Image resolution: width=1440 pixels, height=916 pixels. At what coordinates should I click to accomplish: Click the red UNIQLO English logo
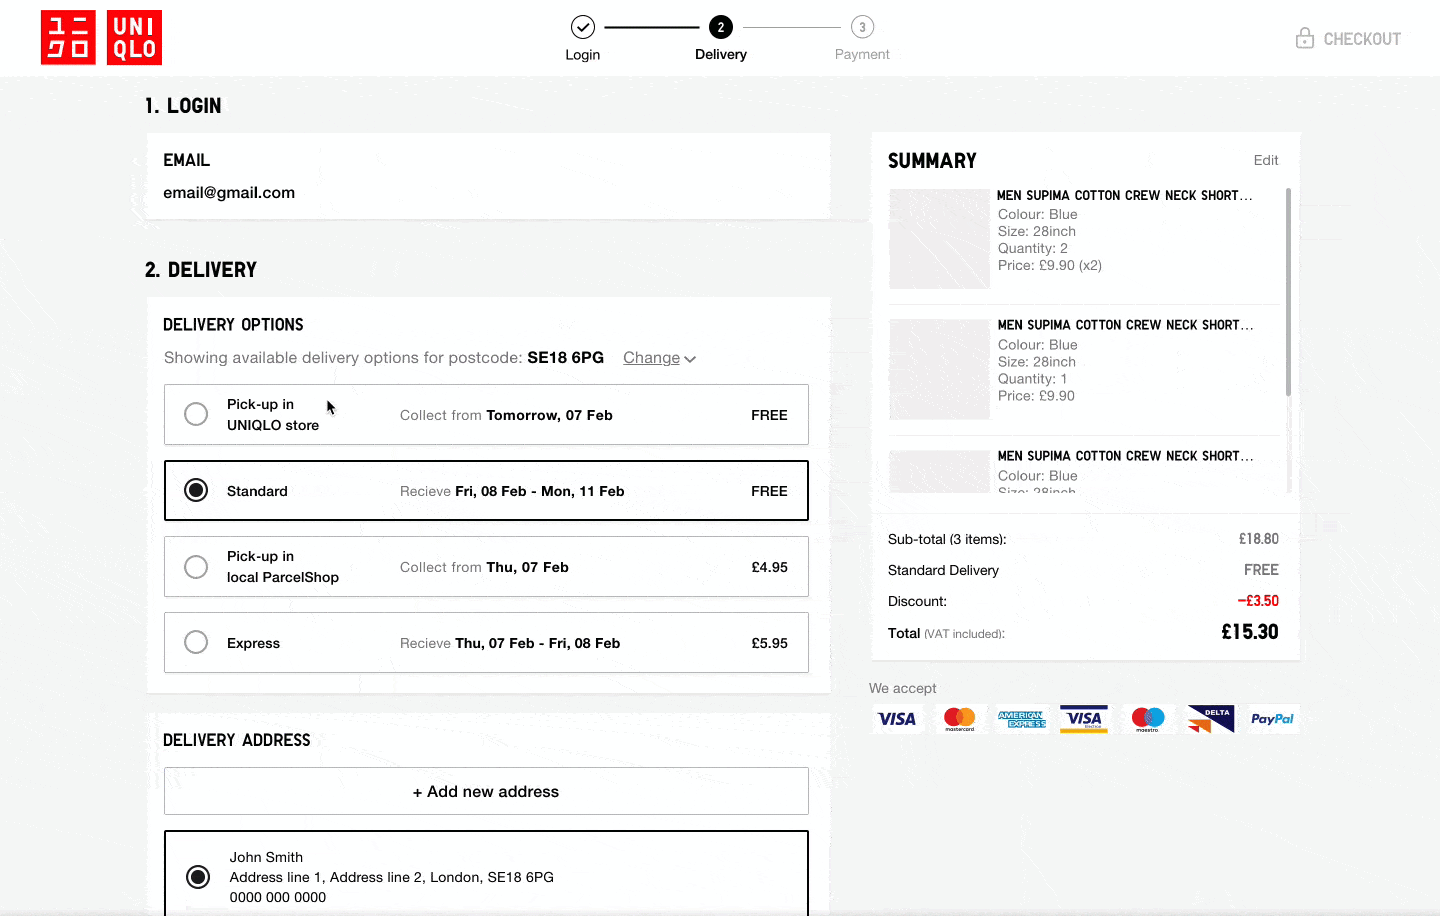coord(134,38)
